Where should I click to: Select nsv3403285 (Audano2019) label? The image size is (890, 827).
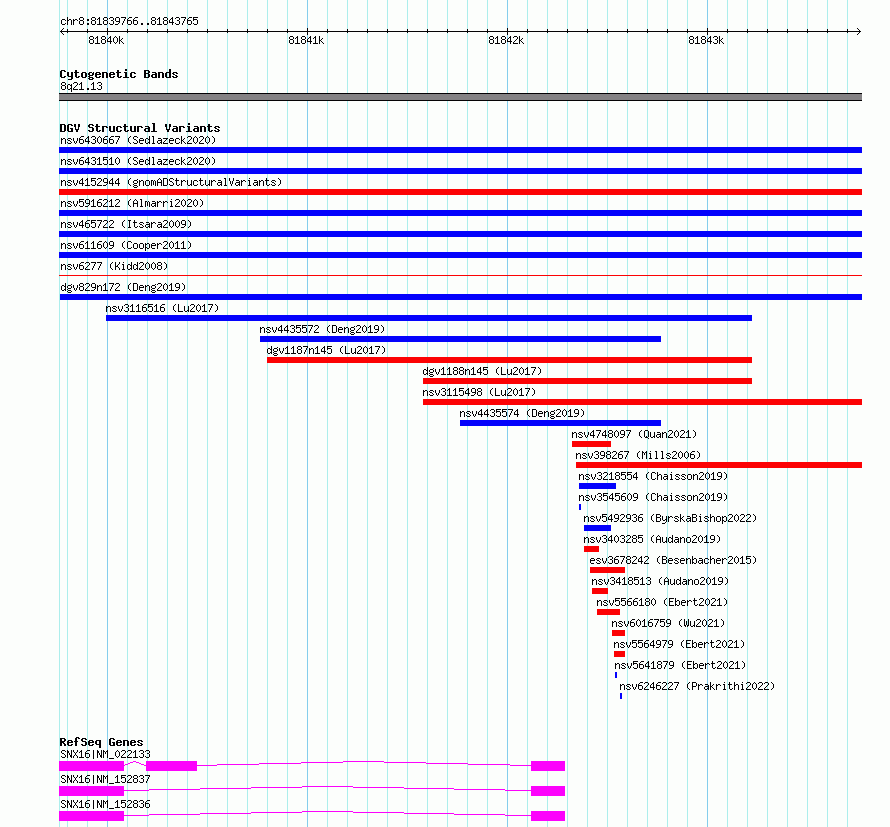coord(652,539)
